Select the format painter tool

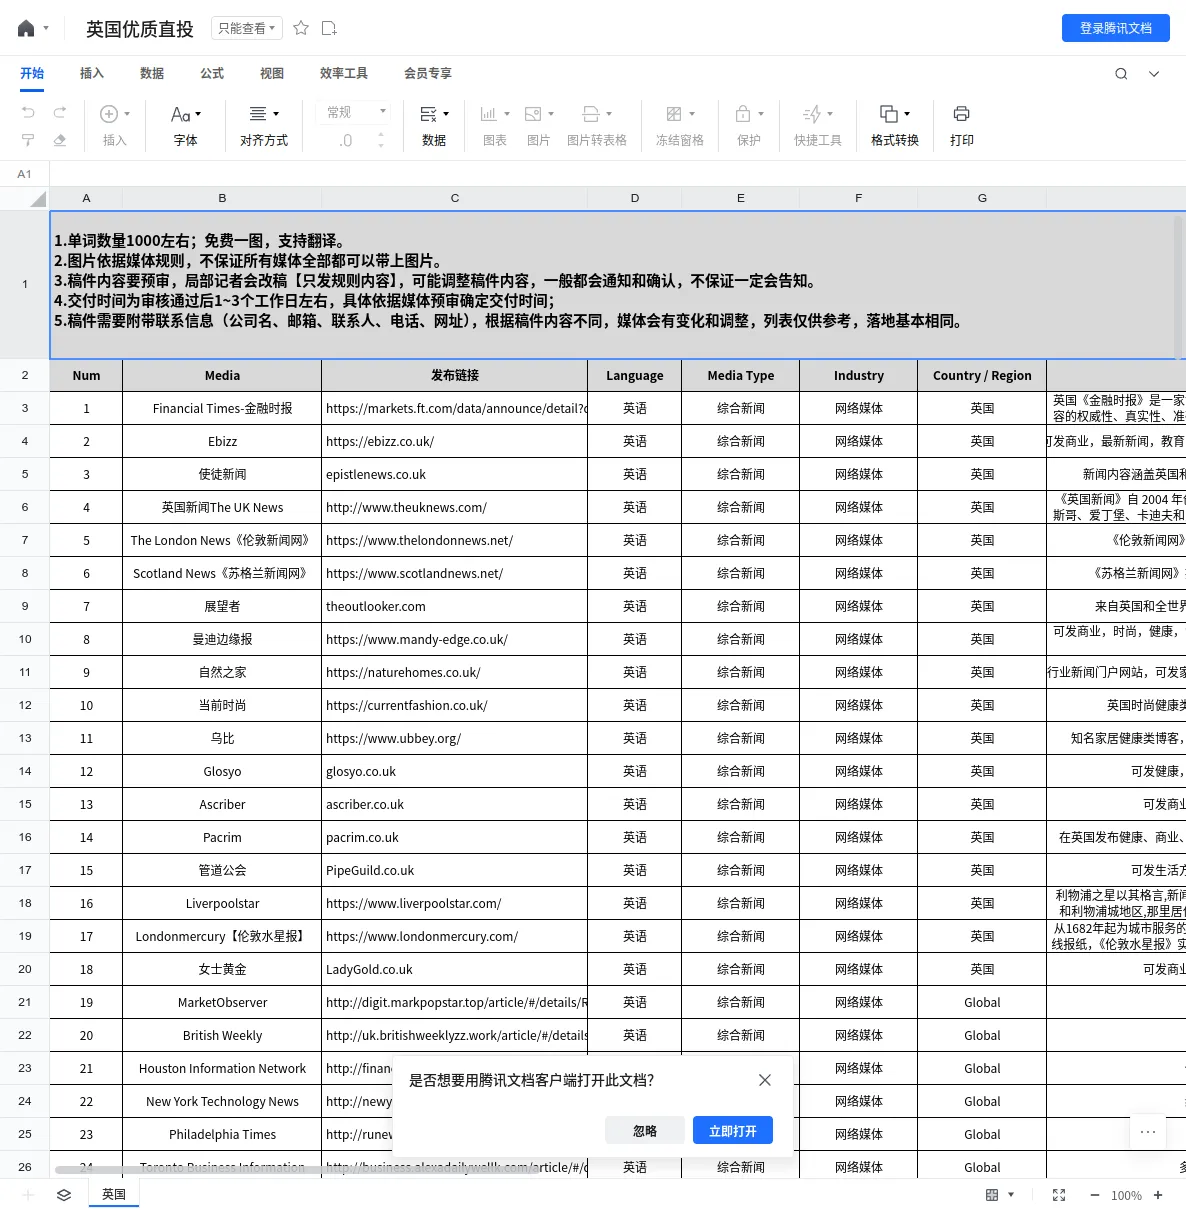tap(28, 140)
